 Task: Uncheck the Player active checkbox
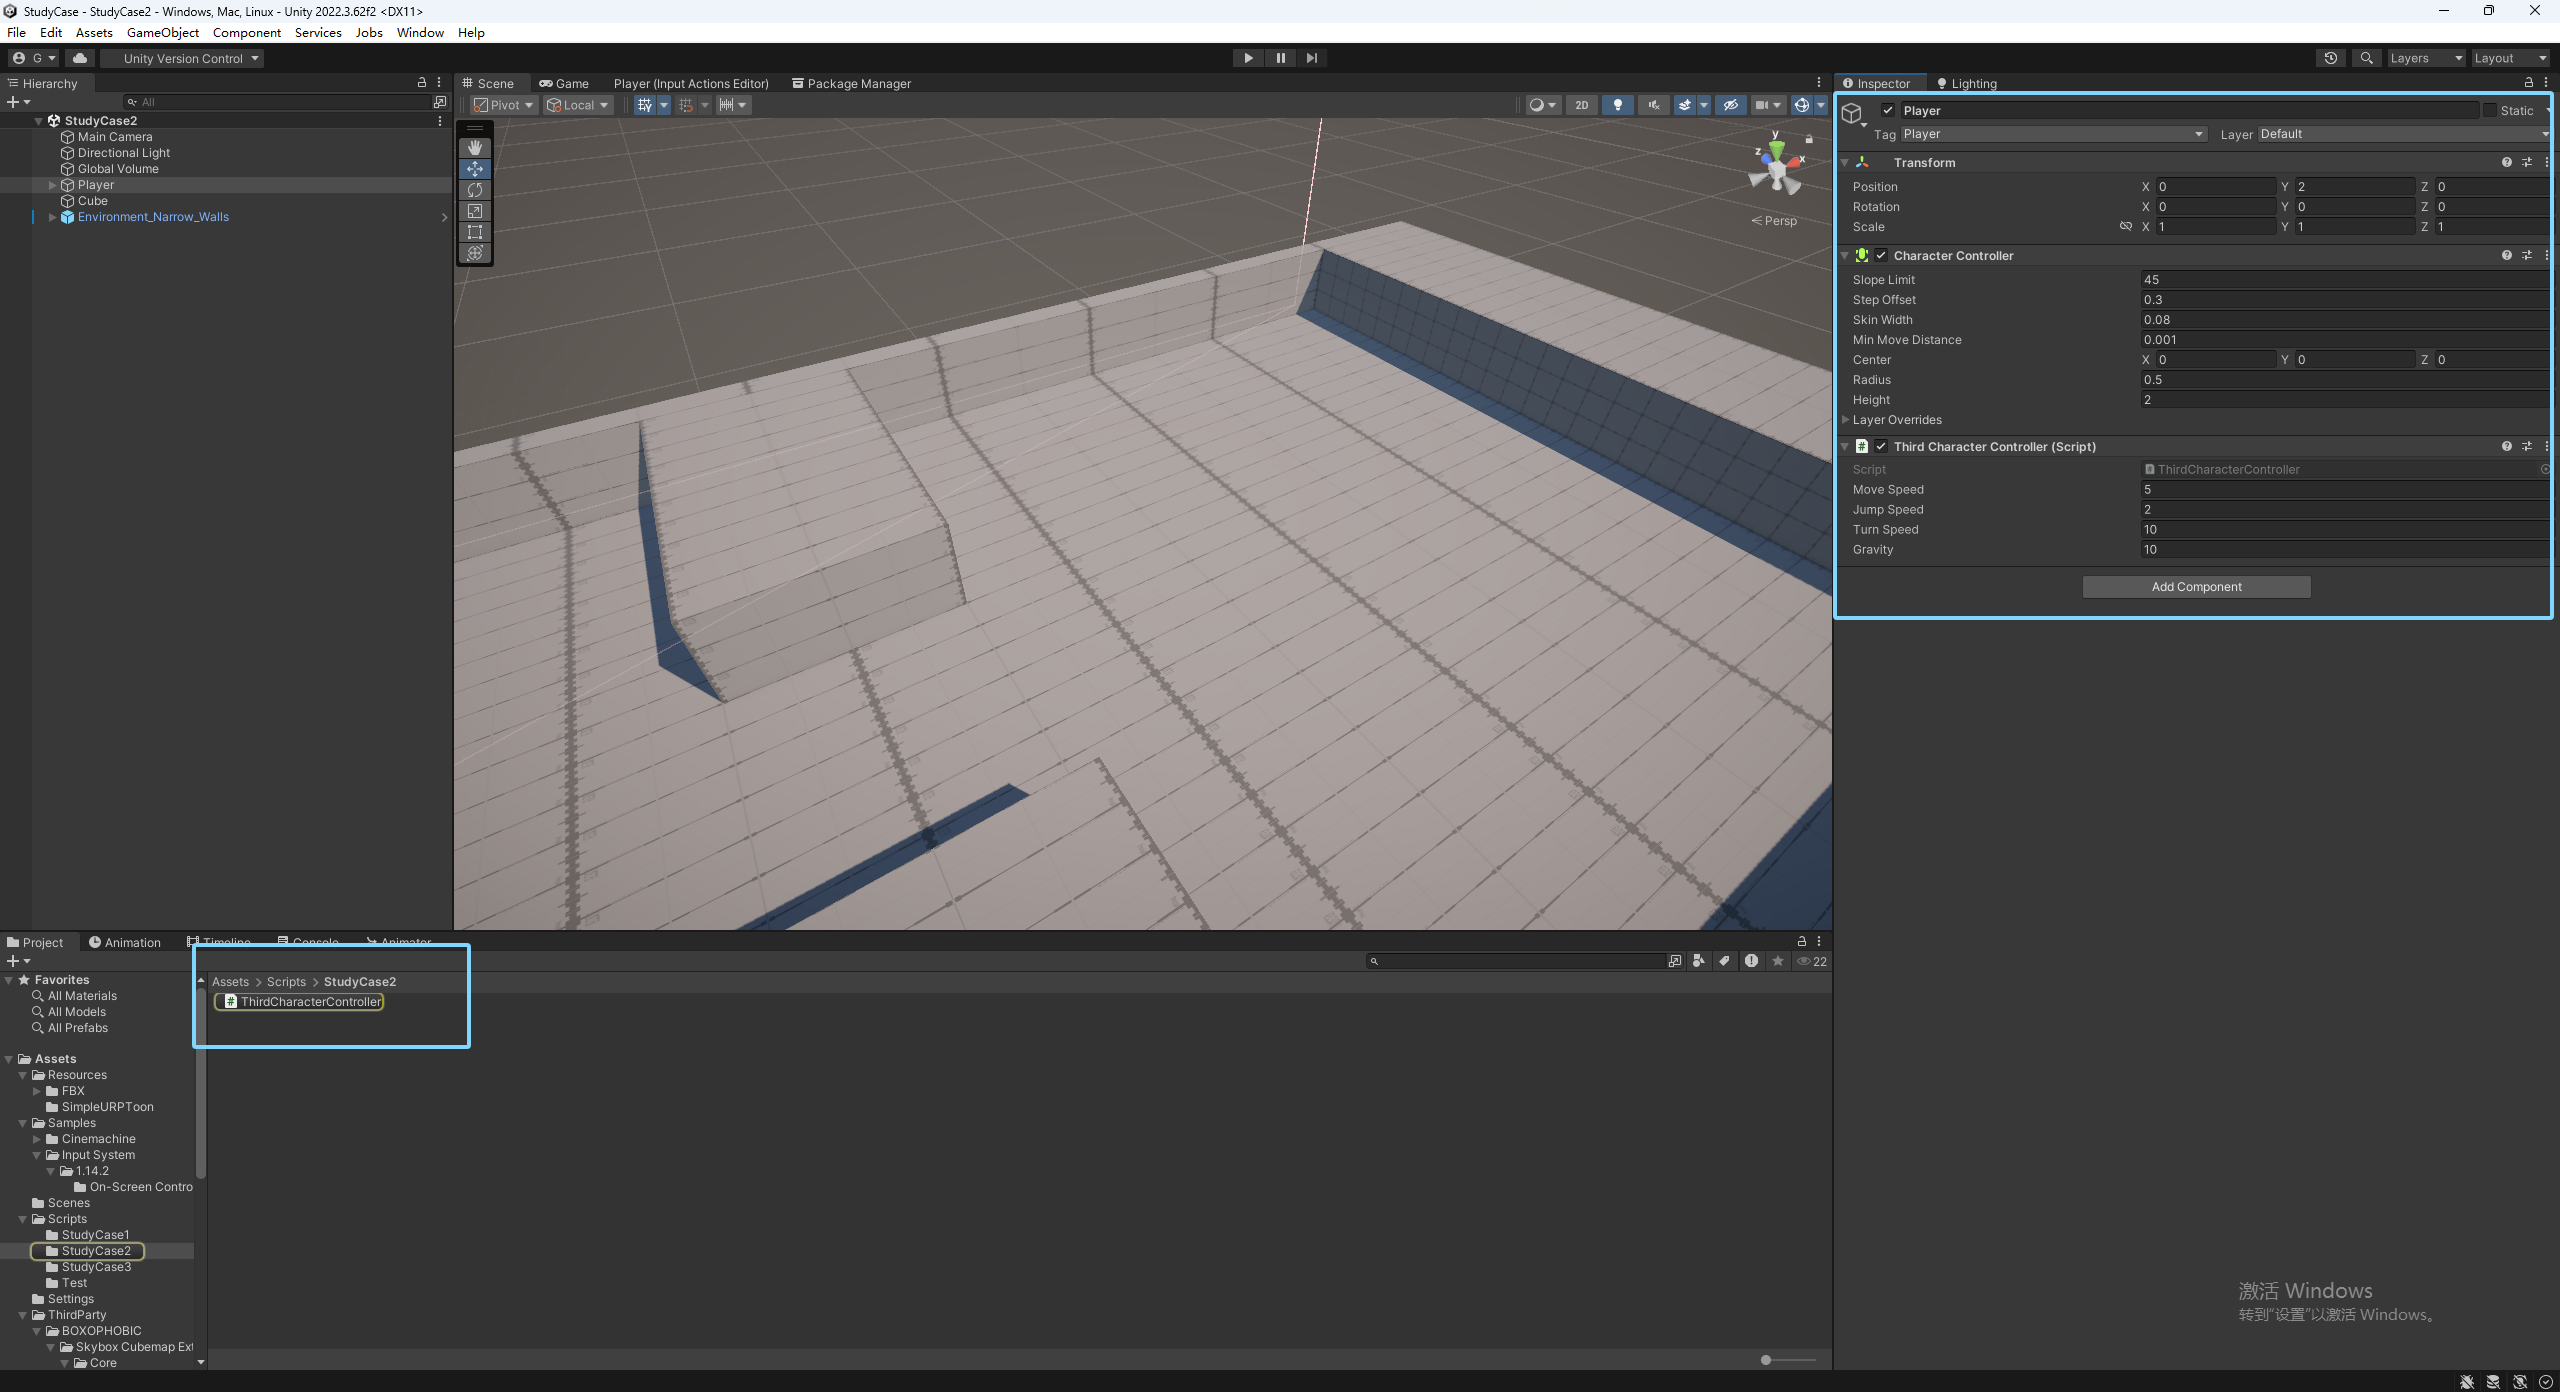(x=1888, y=111)
